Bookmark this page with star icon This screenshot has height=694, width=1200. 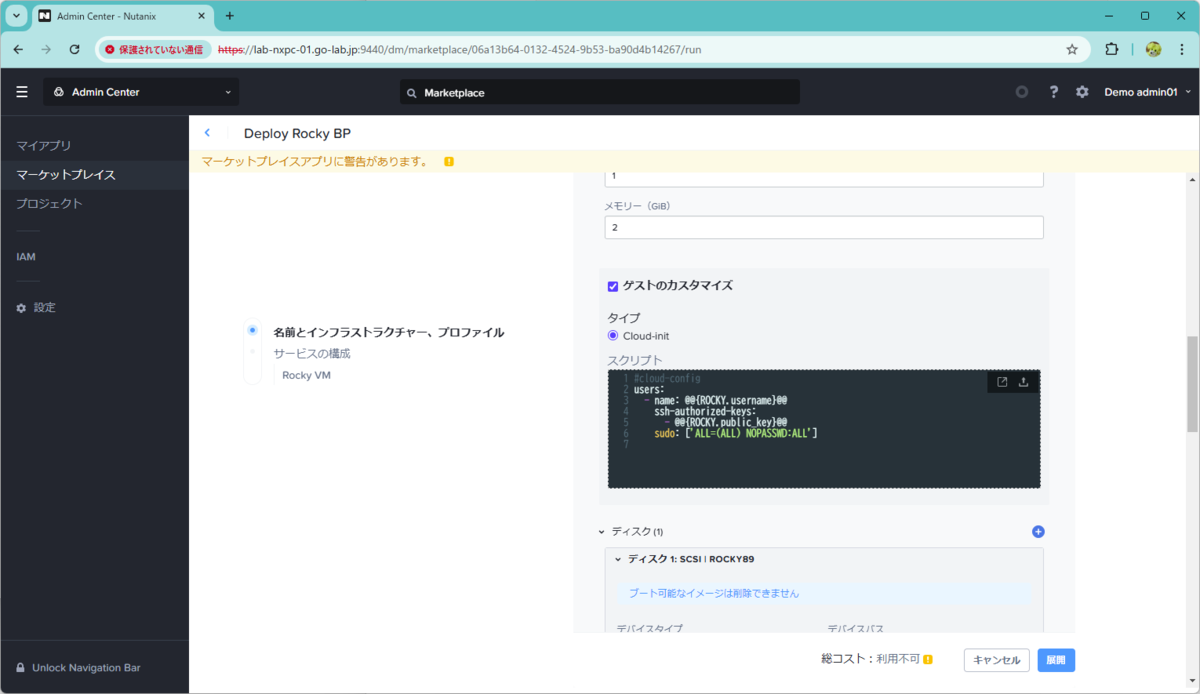[1072, 49]
